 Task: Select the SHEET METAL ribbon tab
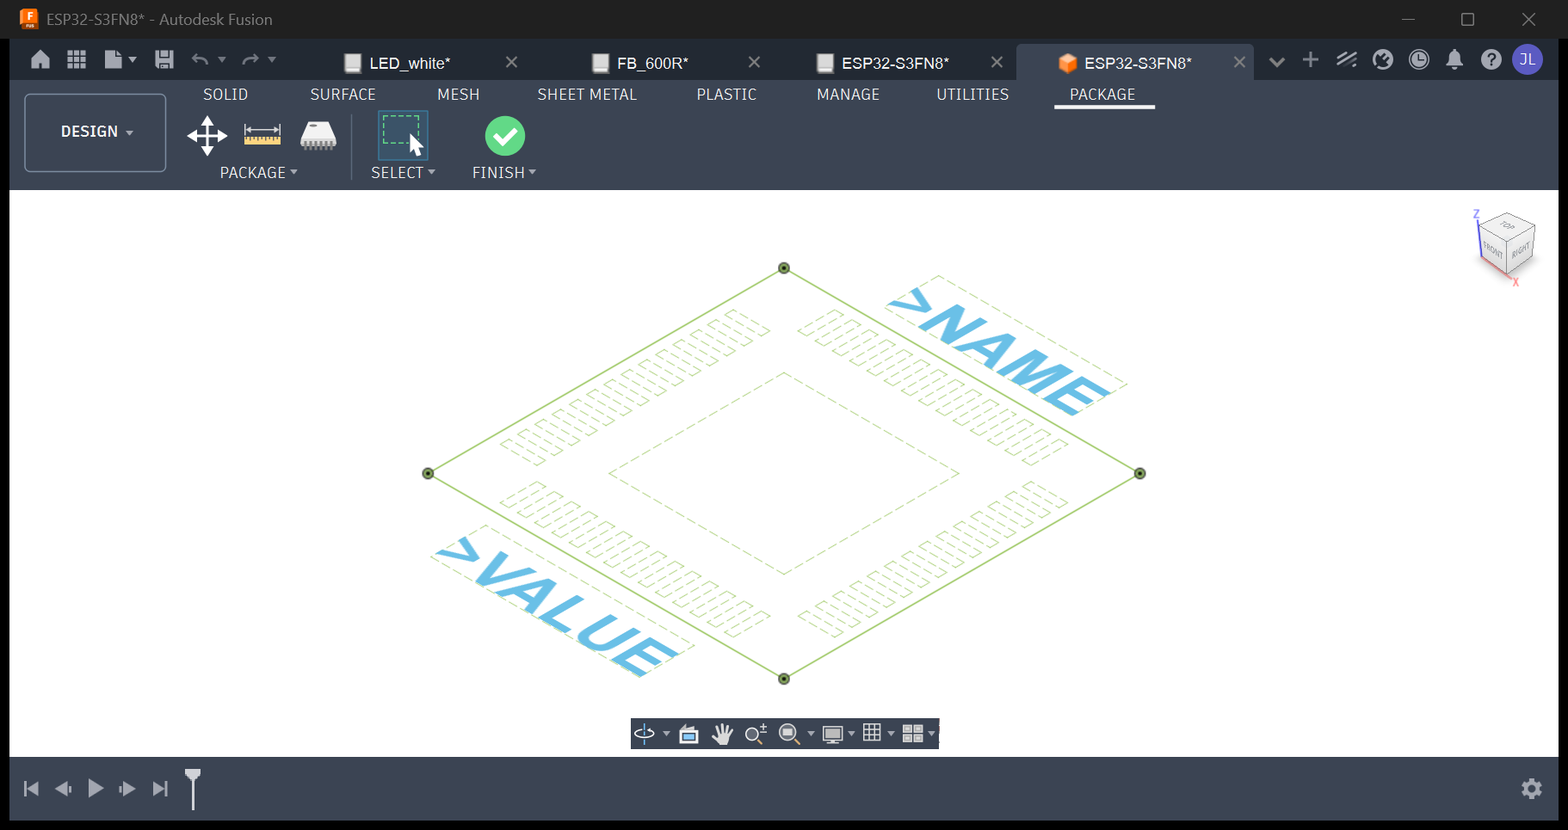point(587,94)
